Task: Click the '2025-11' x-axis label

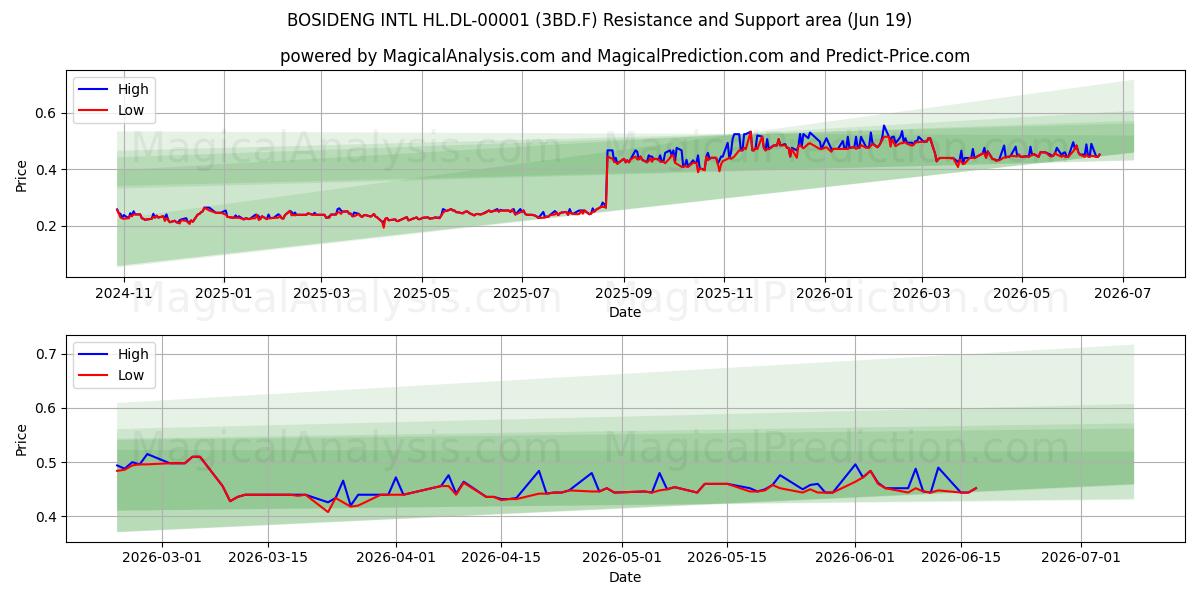Action: point(724,294)
